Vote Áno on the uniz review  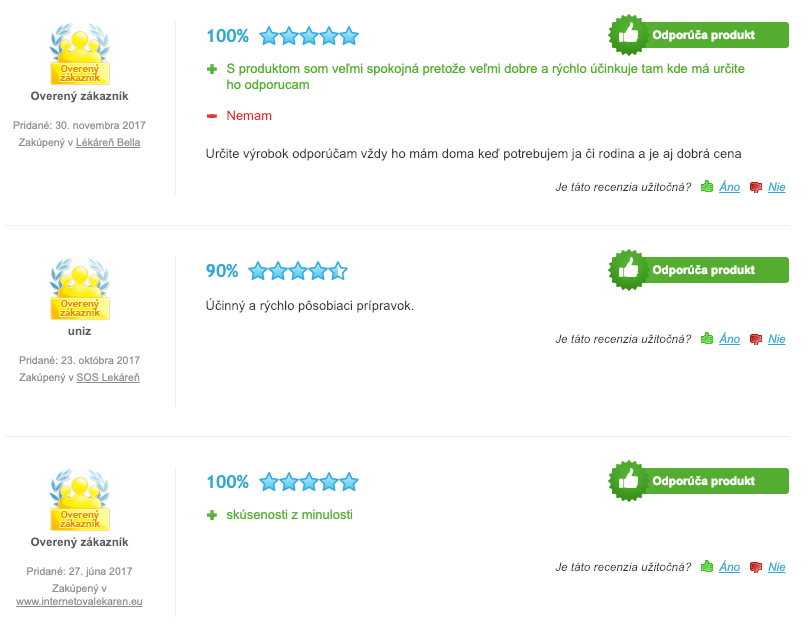pyautogui.click(x=729, y=339)
